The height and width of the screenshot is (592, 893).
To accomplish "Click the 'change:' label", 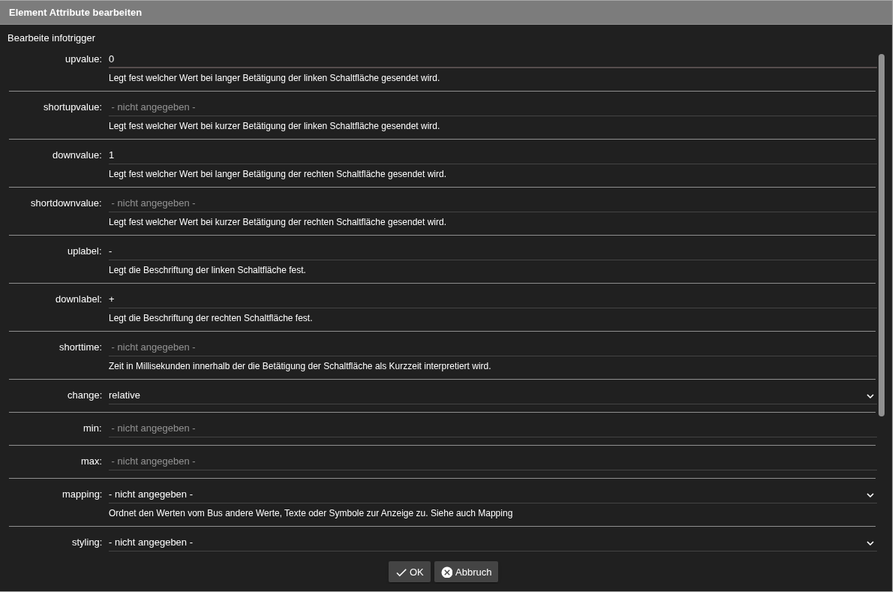I will [x=84, y=395].
